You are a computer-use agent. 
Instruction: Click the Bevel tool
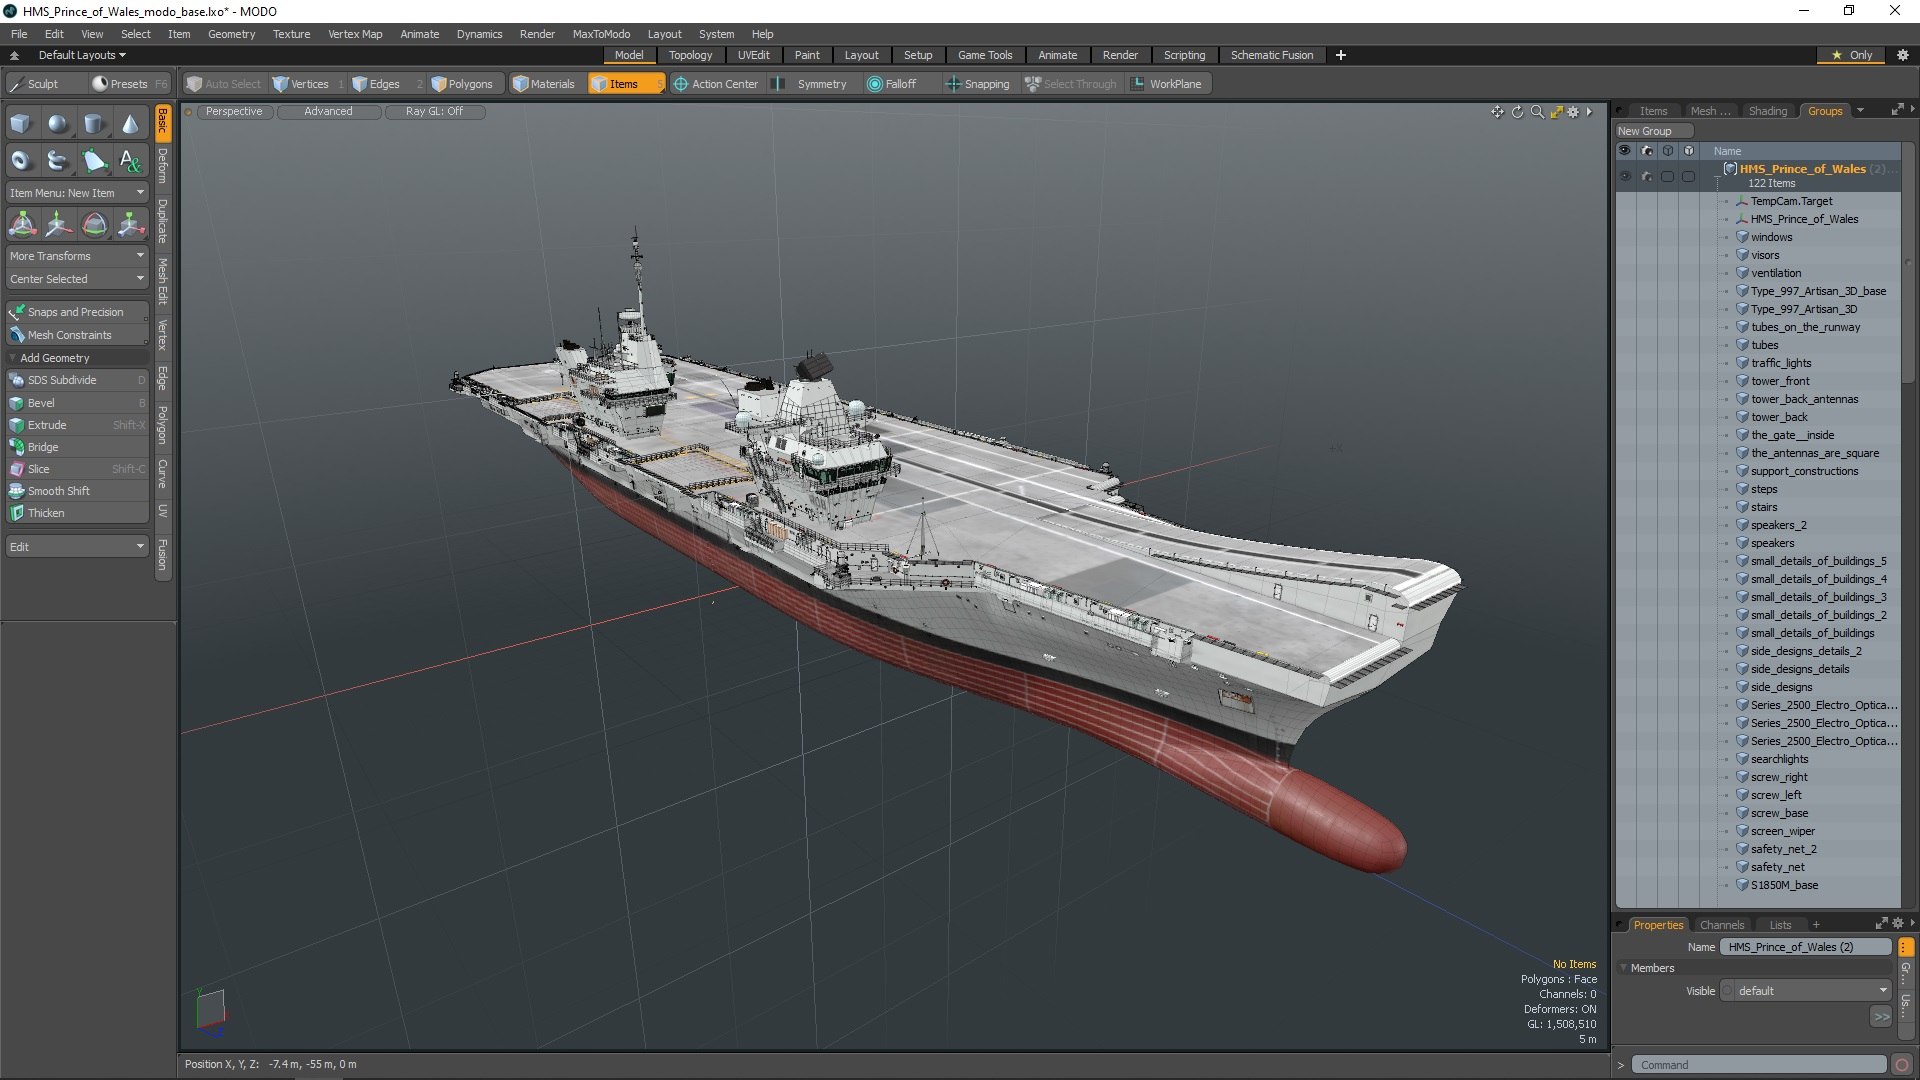point(77,403)
